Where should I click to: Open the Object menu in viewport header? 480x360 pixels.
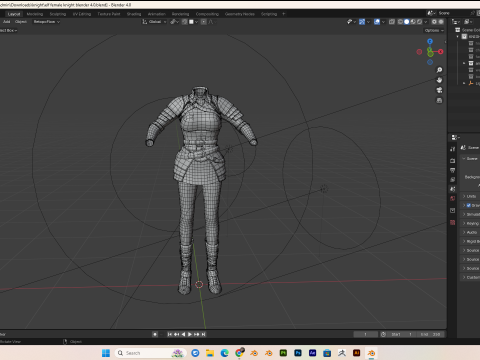[21, 22]
